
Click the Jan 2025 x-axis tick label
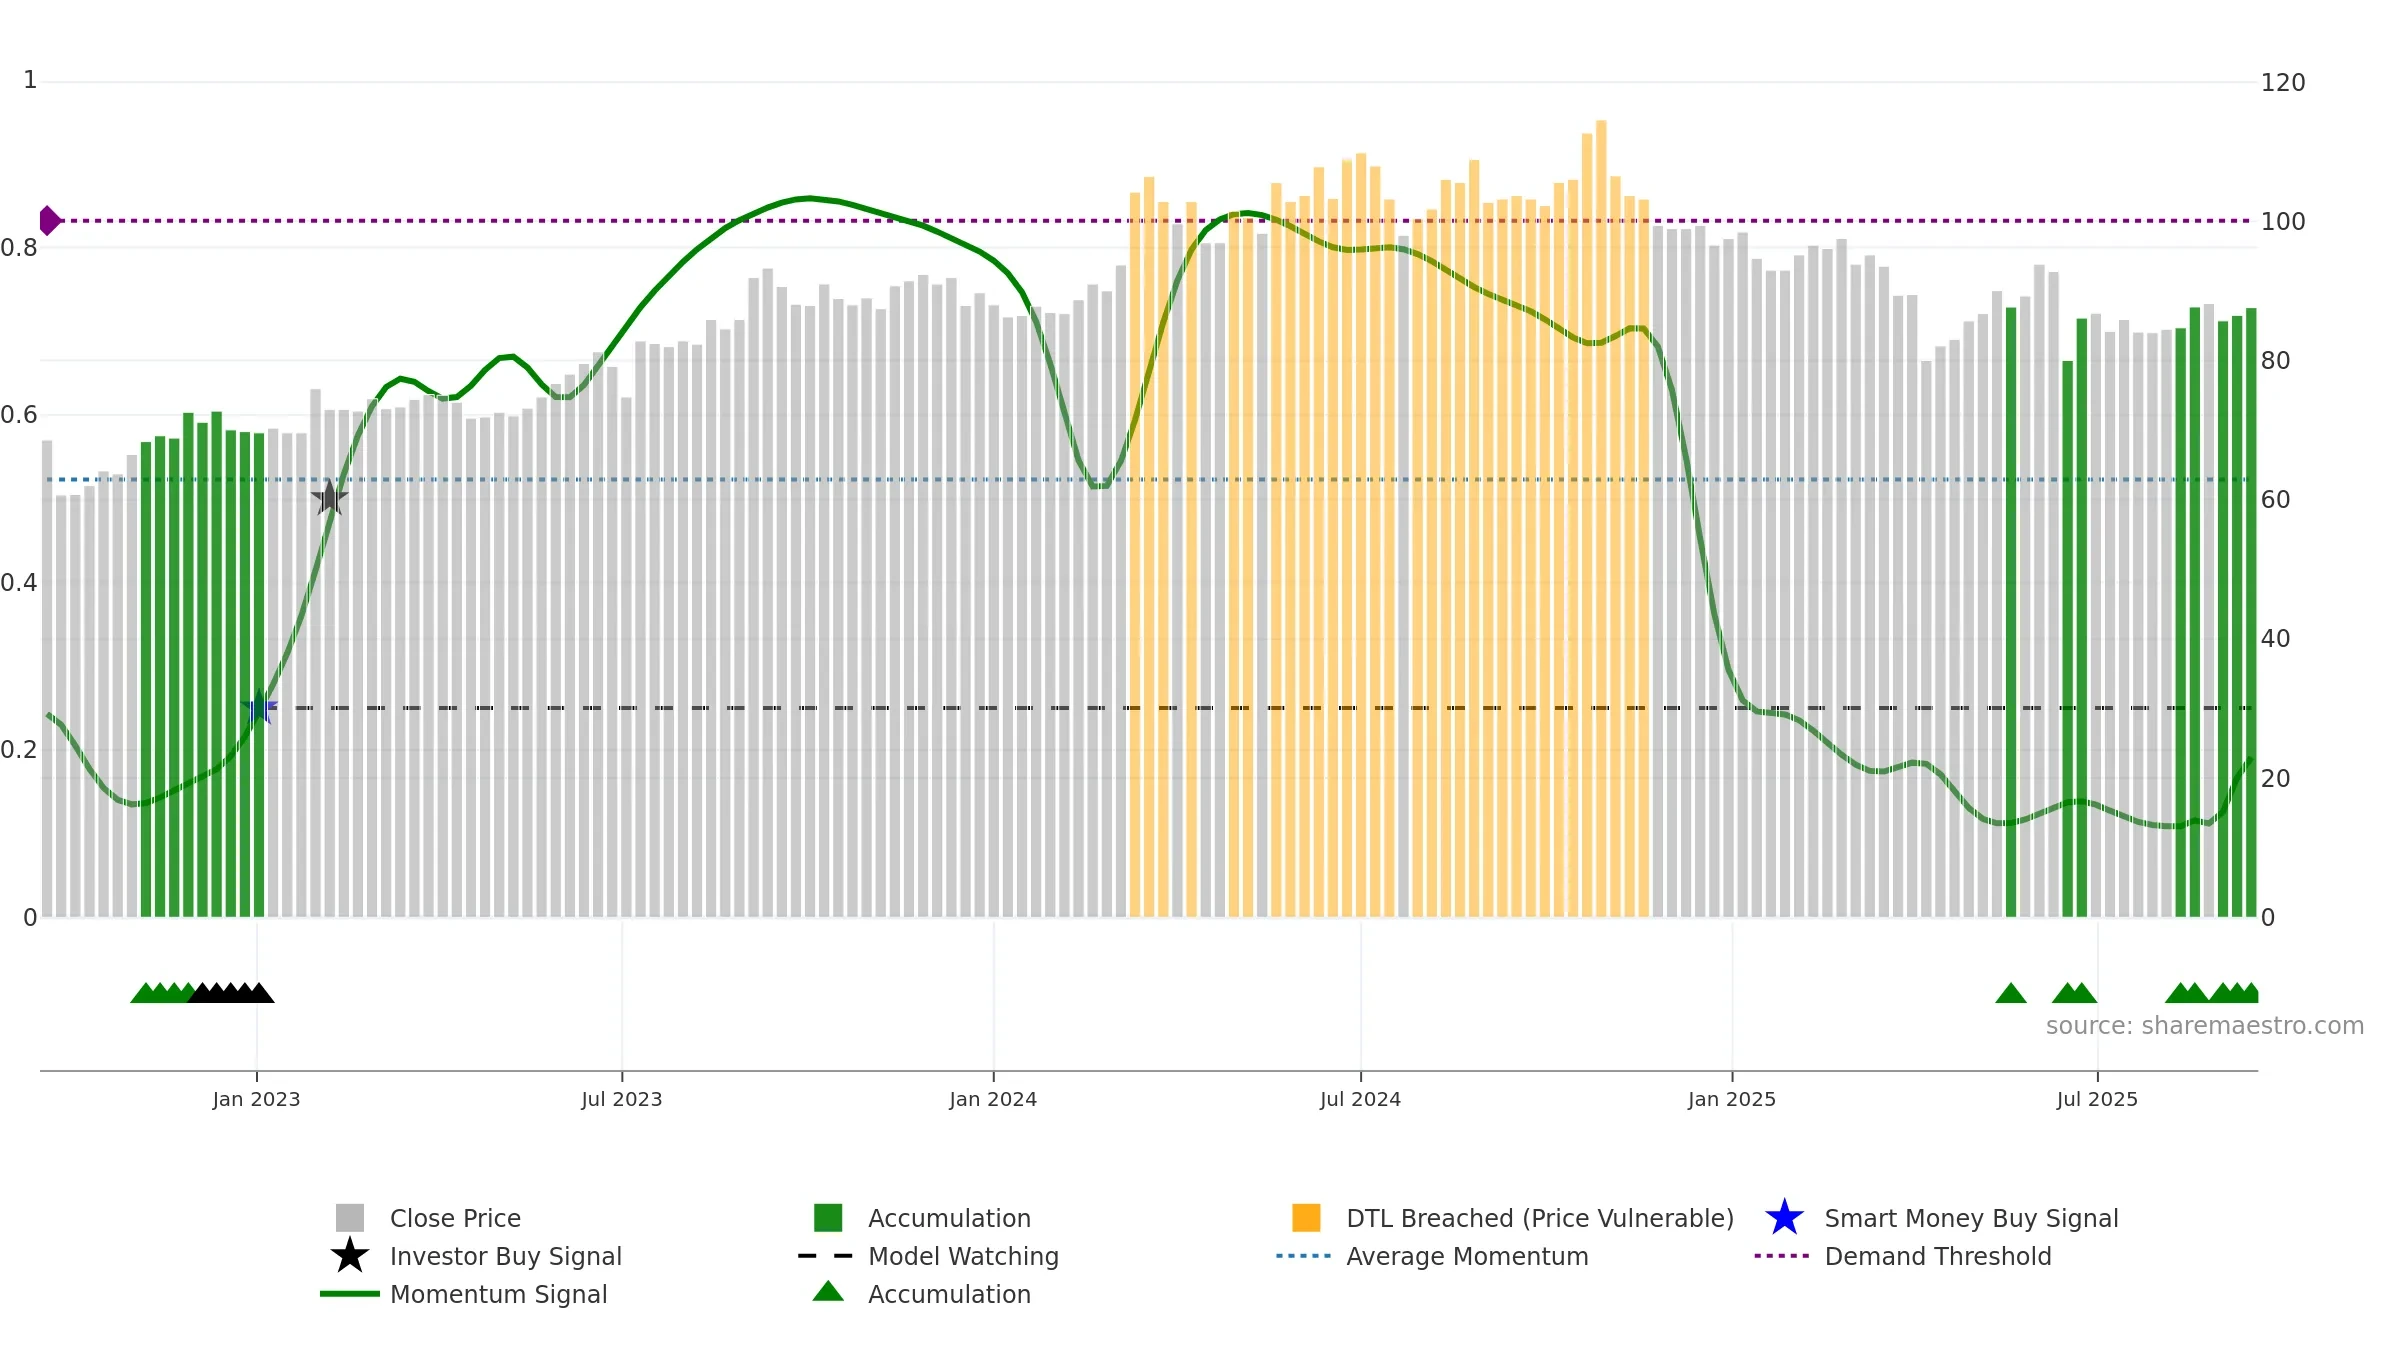pyautogui.click(x=1732, y=1100)
